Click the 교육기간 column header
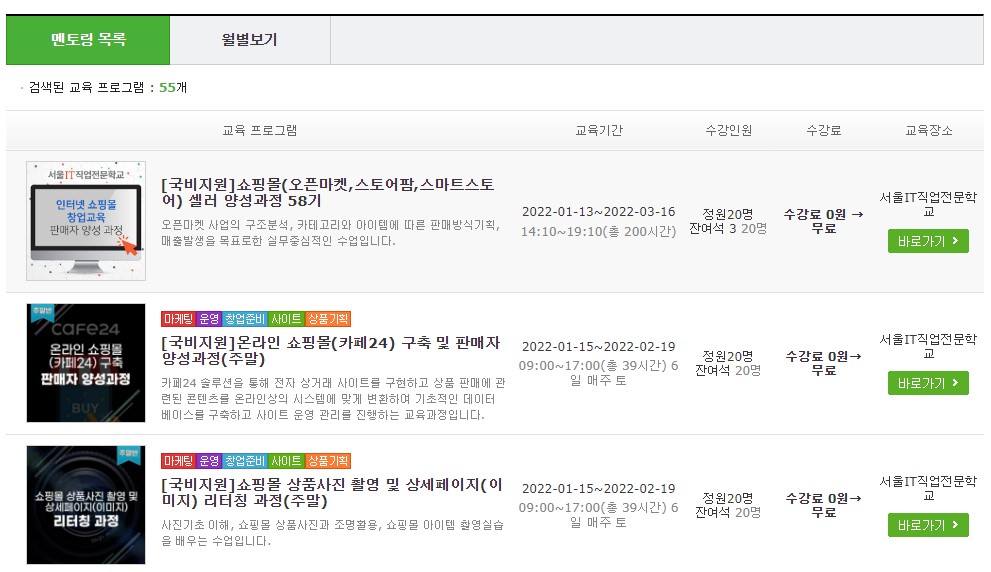Screen dimensions: 991x572 pyautogui.click(x=599, y=130)
